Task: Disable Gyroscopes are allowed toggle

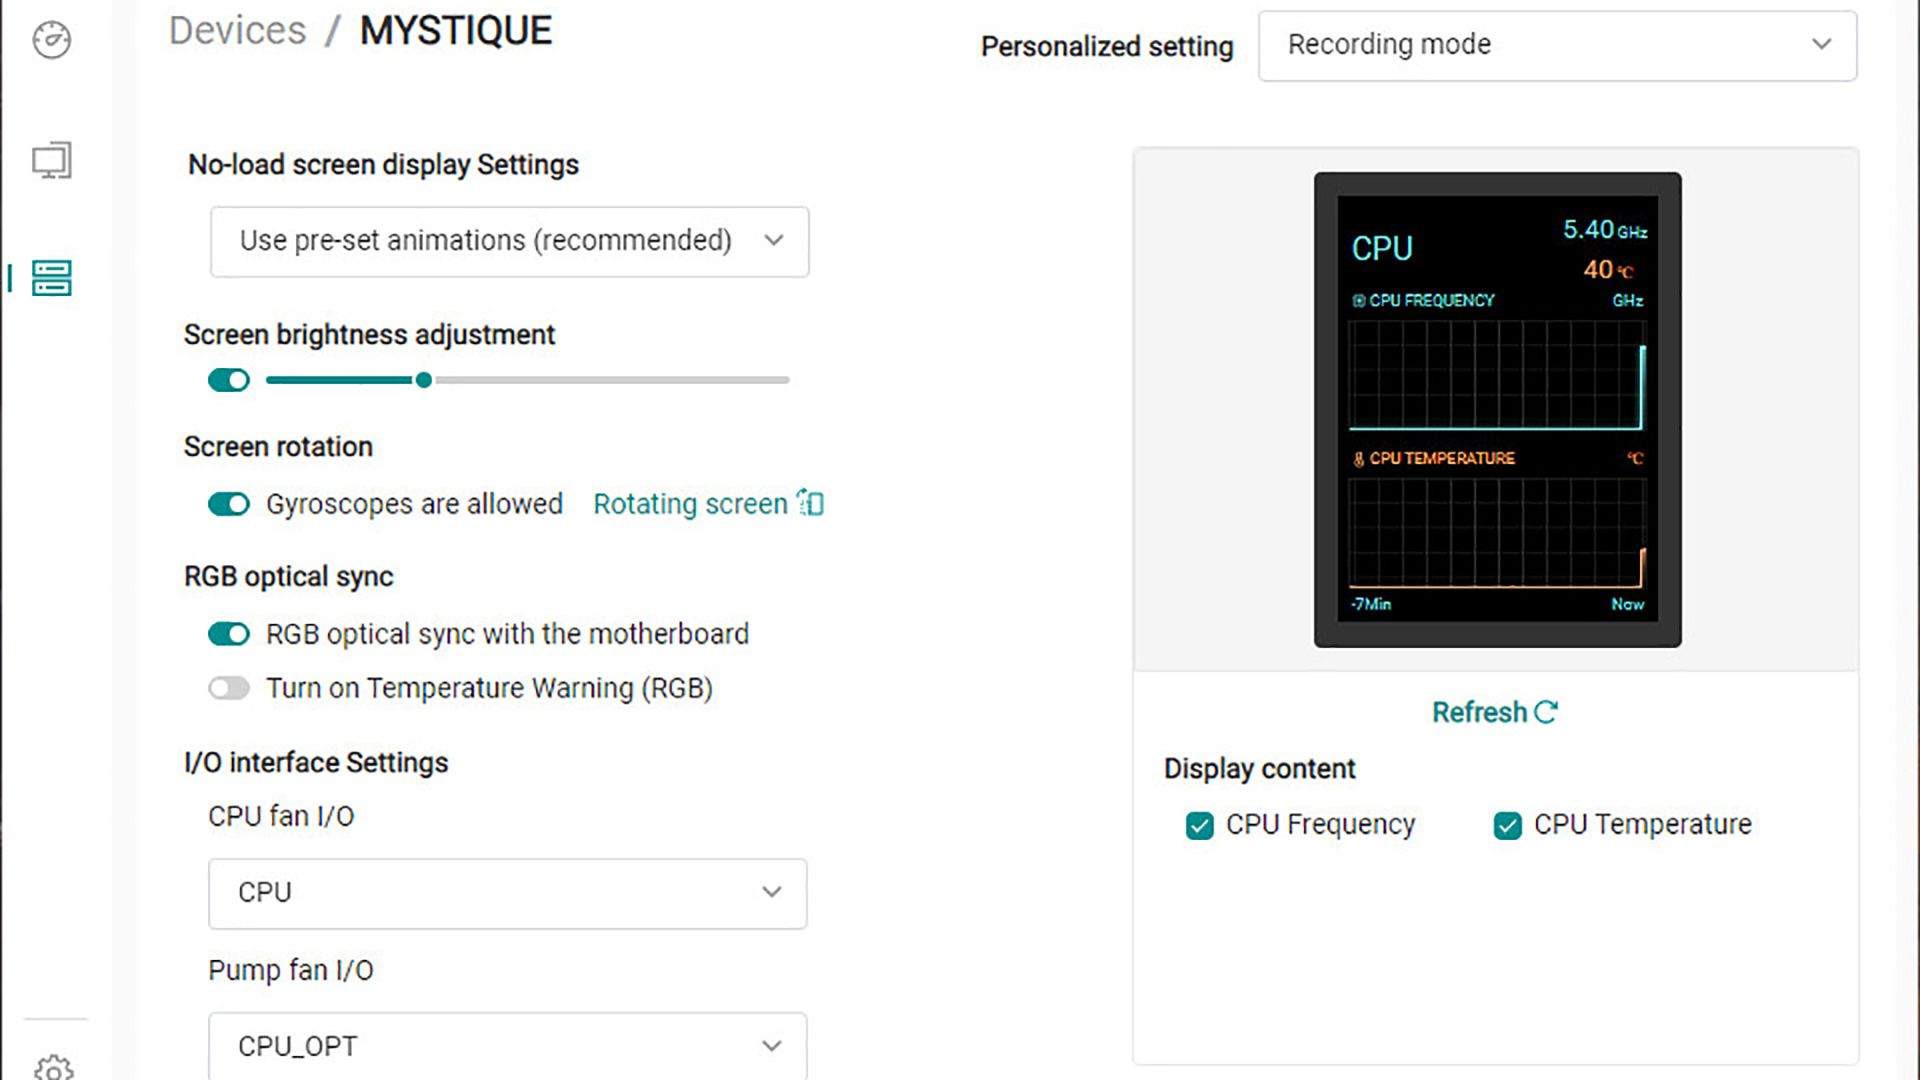Action: click(229, 504)
